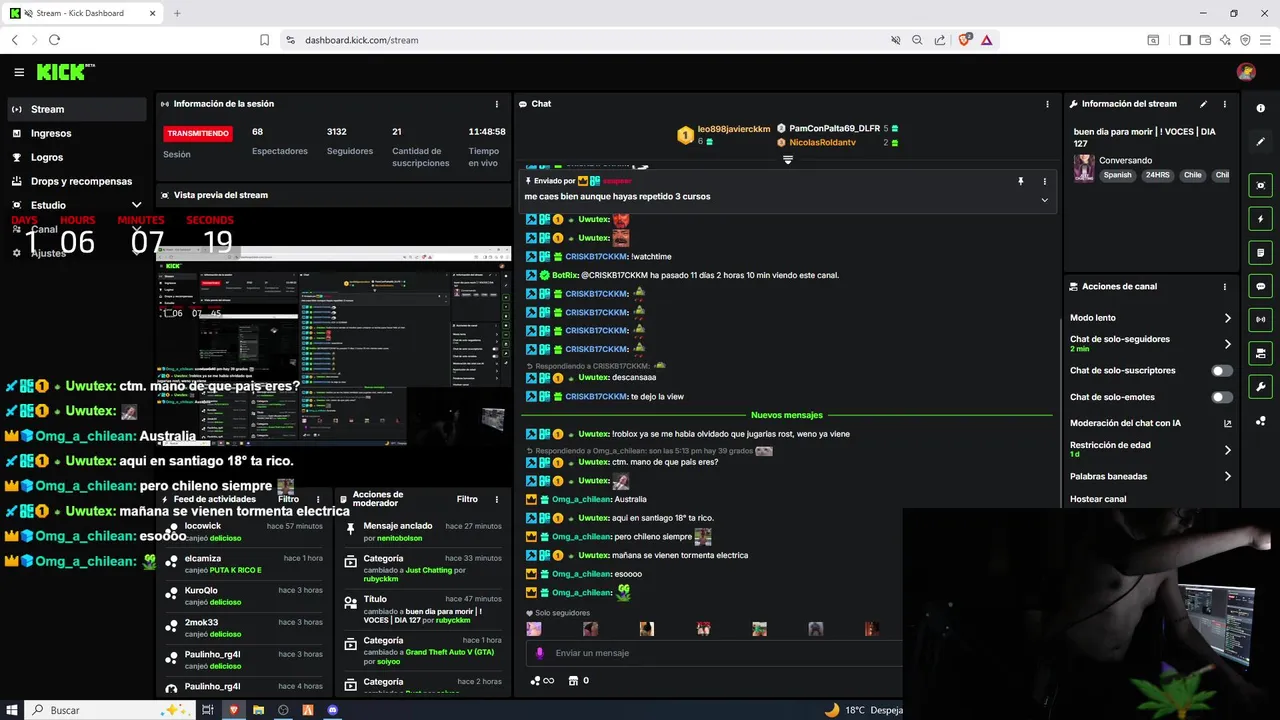Screen dimensions: 1280x720
Task: Select the Spanish stream tag
Action: pos(1117,175)
